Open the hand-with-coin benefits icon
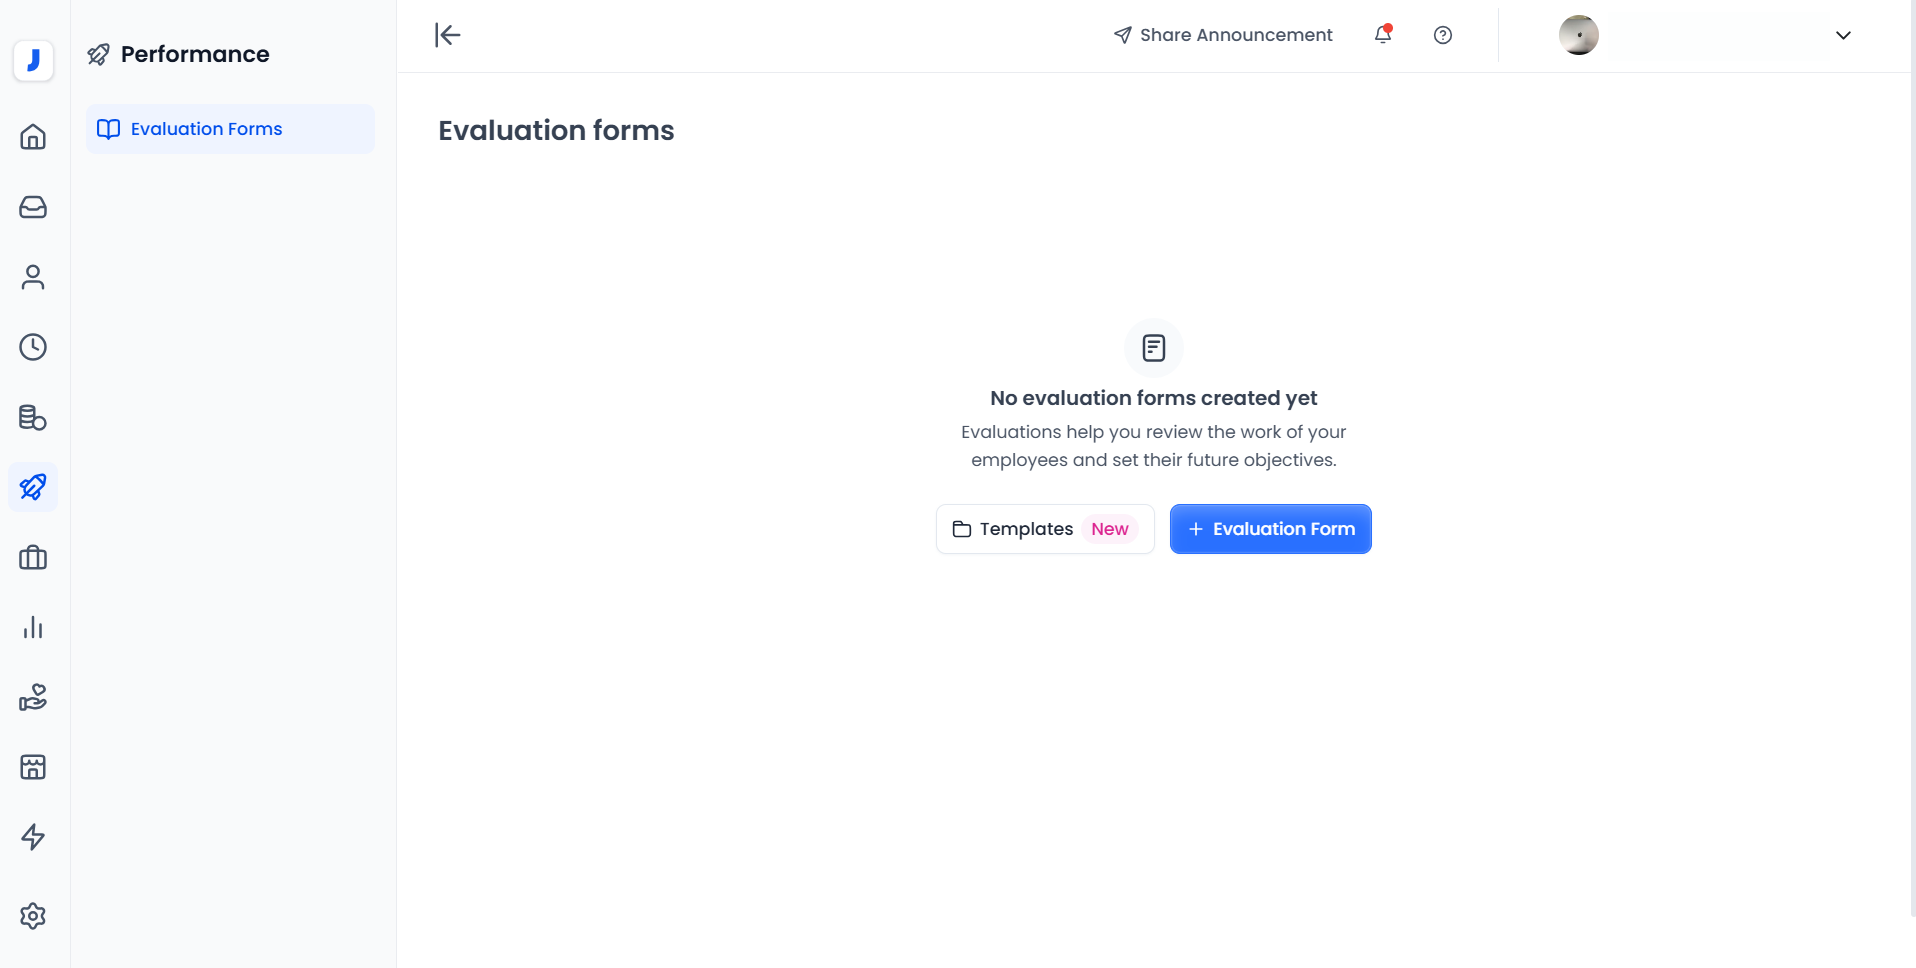1916x968 pixels. click(33, 697)
